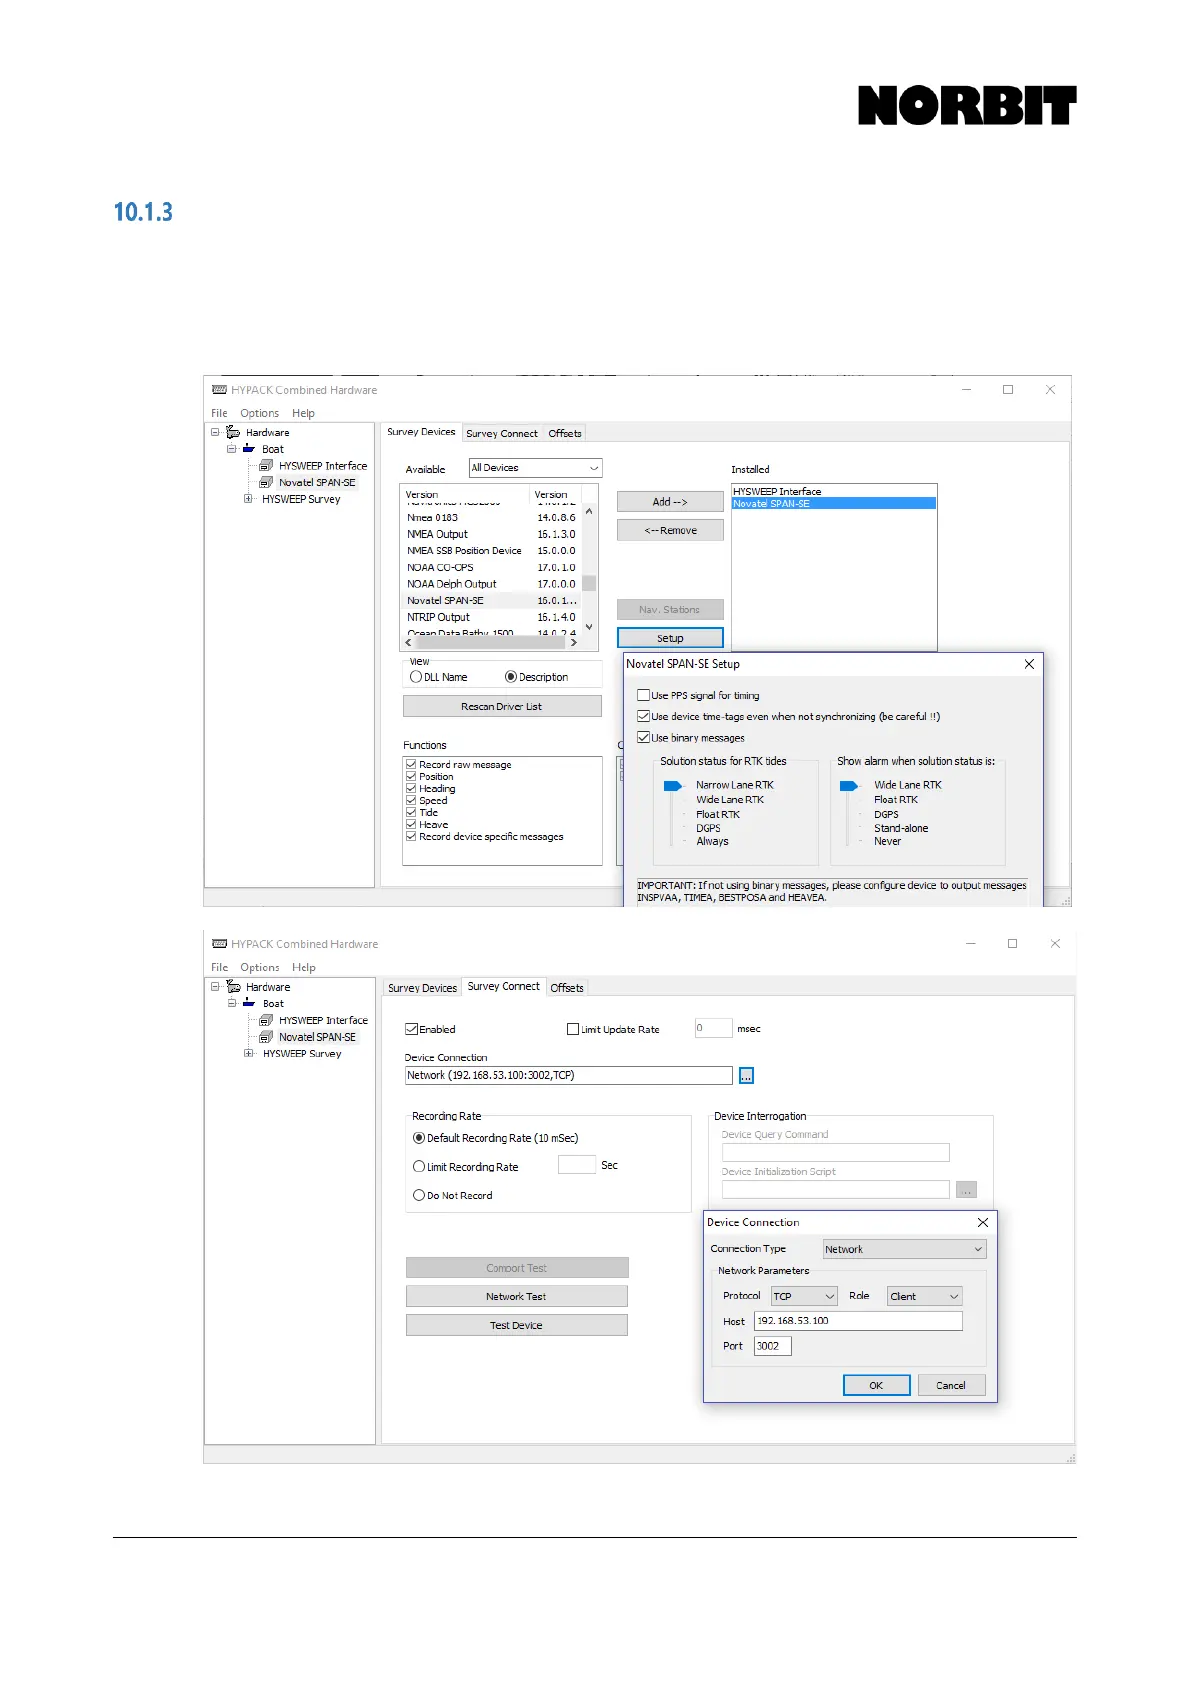Click Novatel SPAN-SE device icon in lower window tree
The width and height of the screenshot is (1191, 1683).
(266, 1037)
